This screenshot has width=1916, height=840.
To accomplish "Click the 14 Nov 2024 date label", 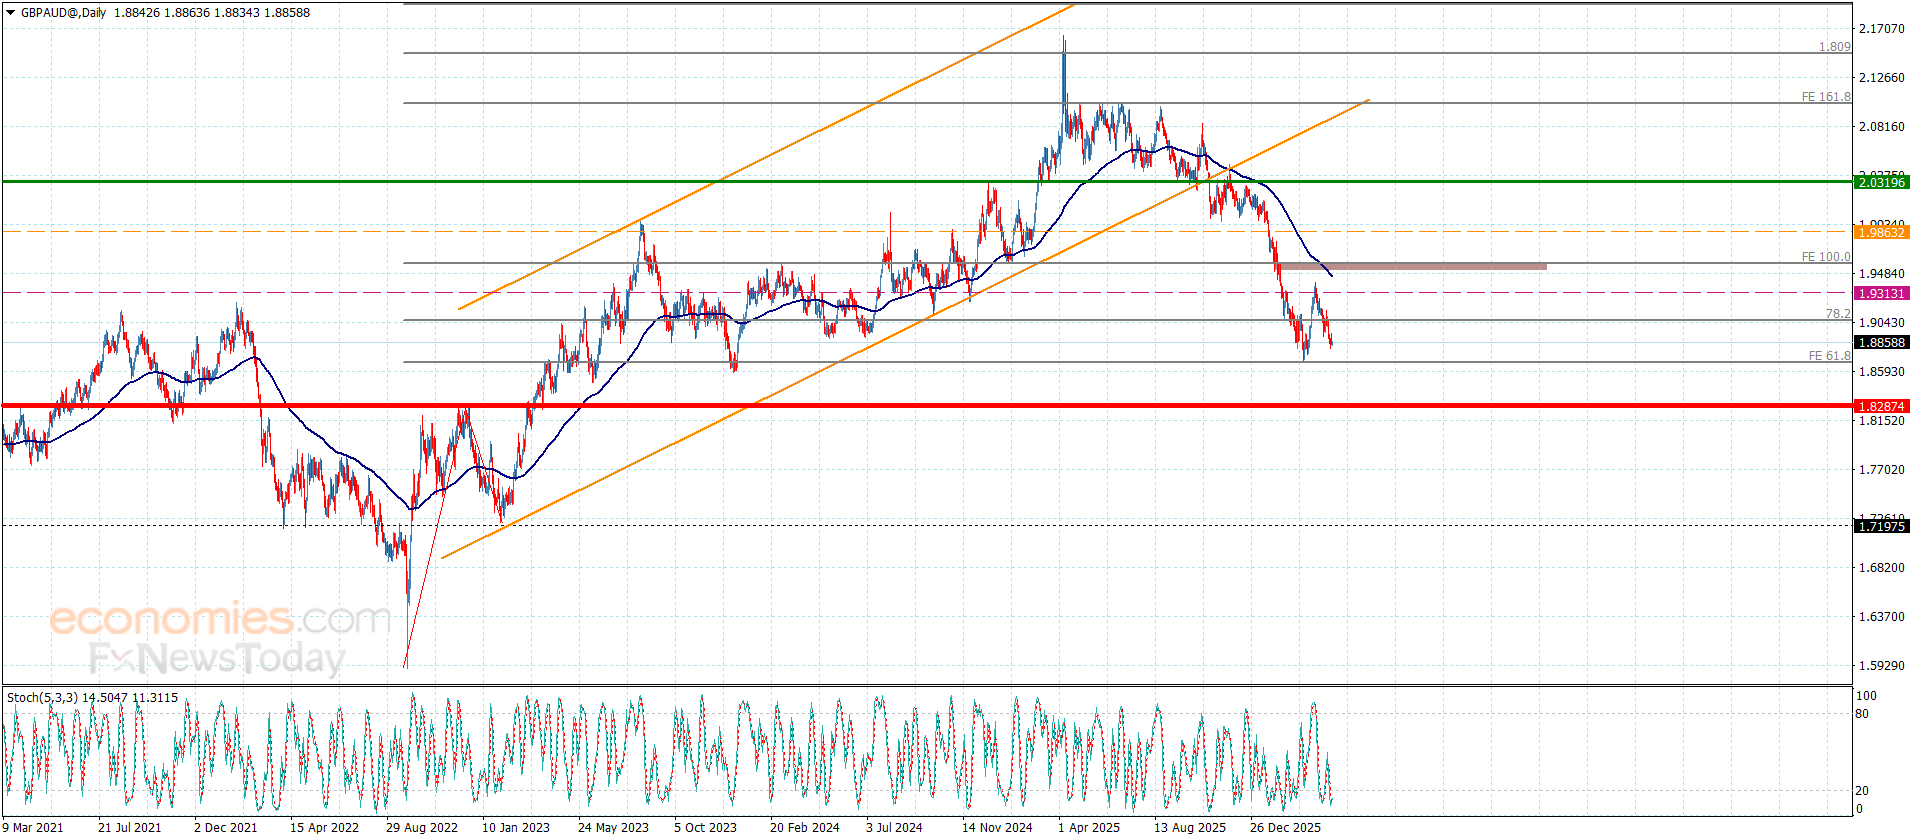I will coord(997,827).
